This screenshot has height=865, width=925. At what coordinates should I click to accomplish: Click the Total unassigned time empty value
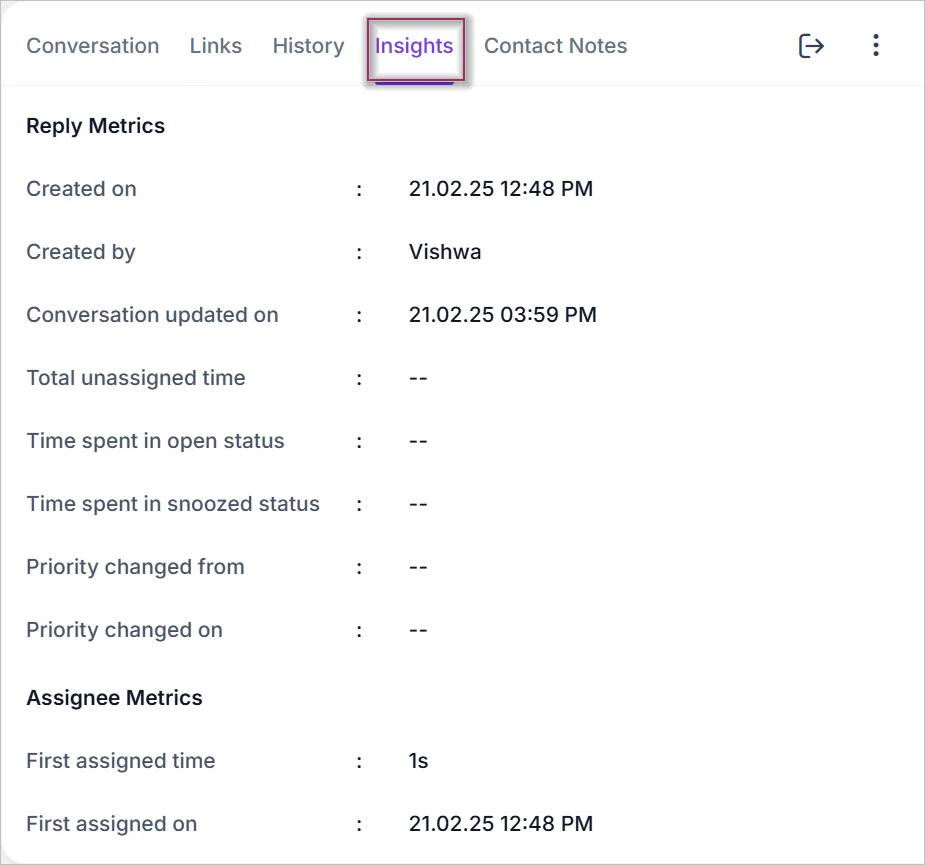tap(418, 378)
